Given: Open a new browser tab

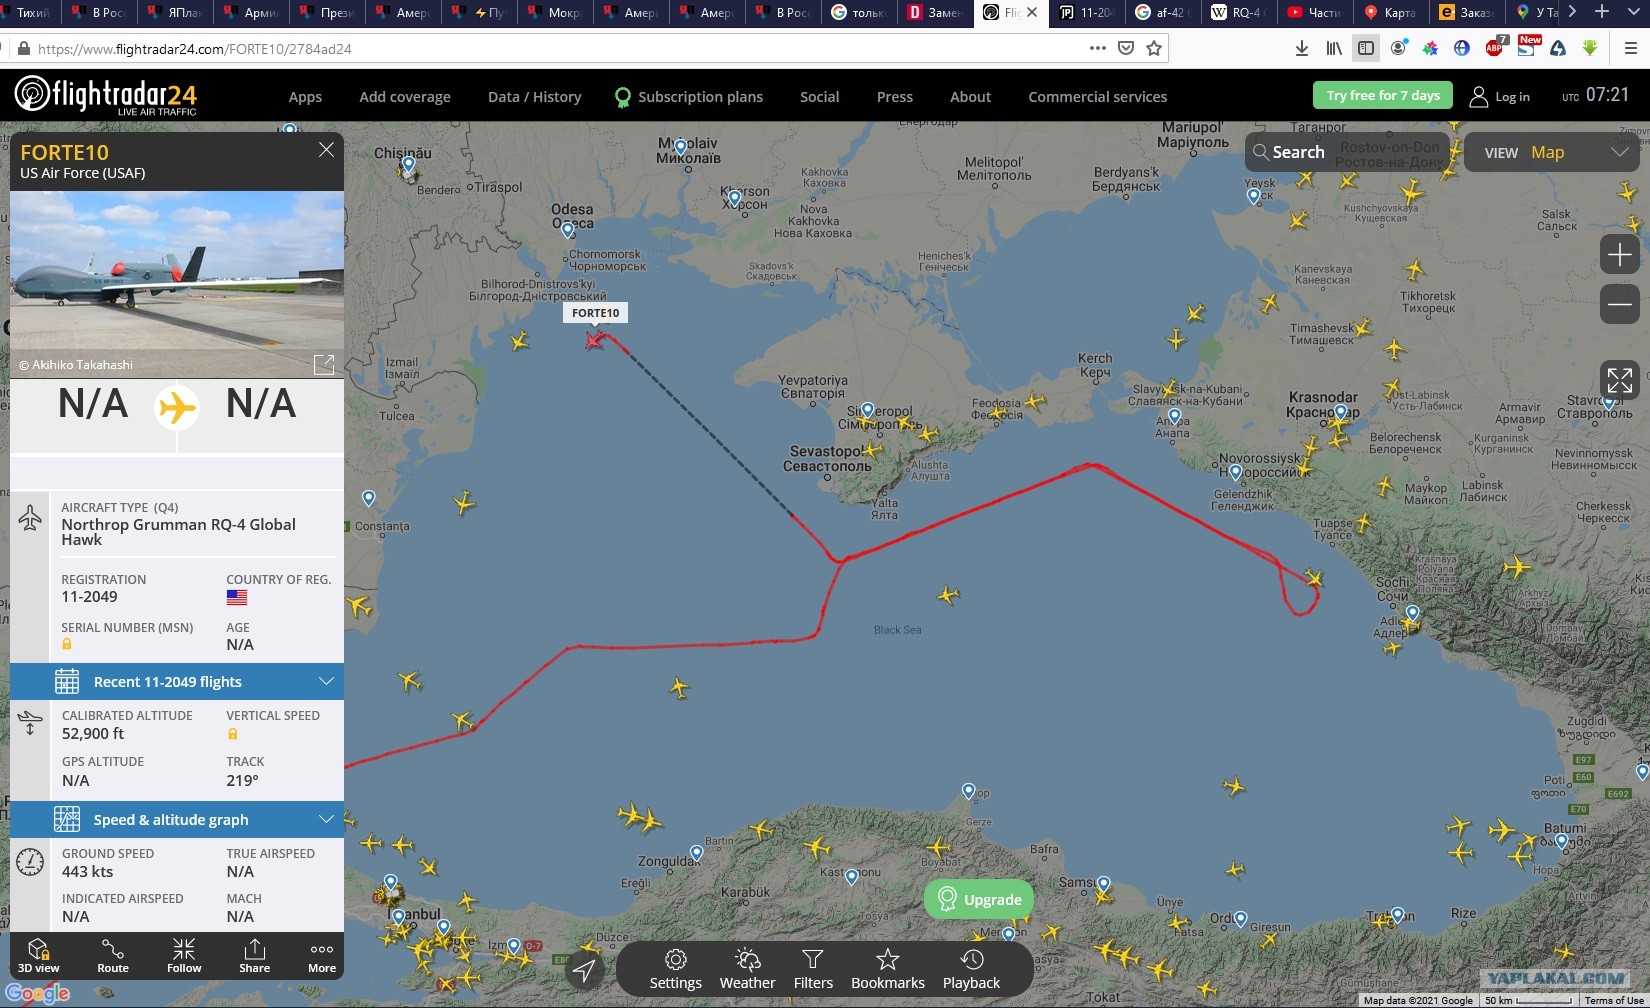Looking at the screenshot, I should point(1602,12).
